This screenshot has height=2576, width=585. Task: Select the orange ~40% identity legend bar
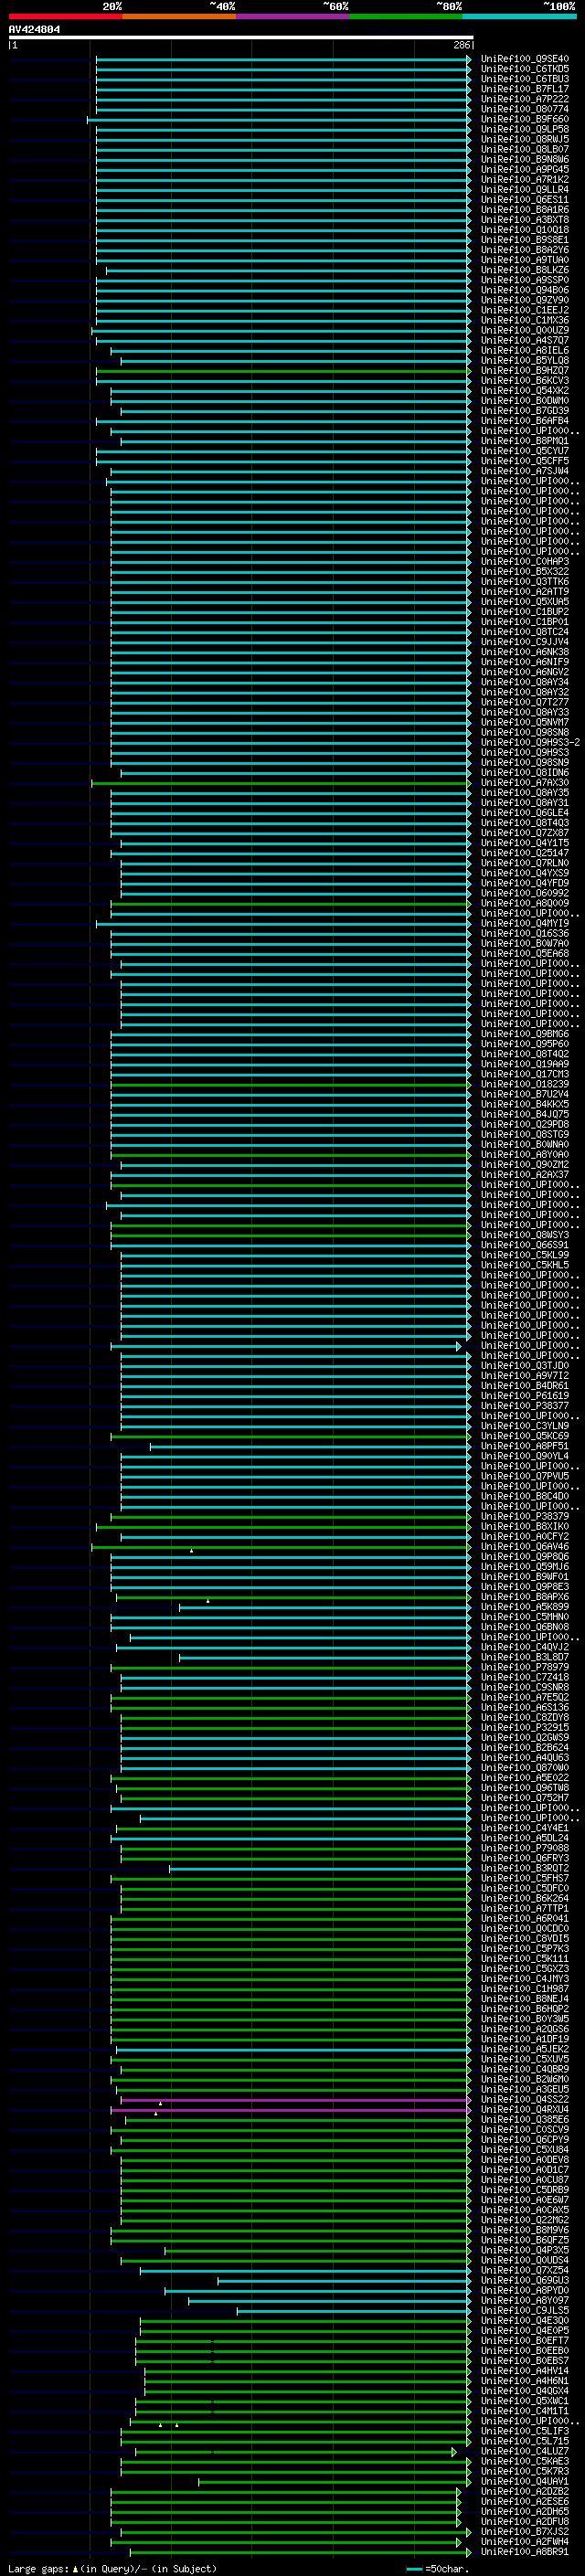click(179, 16)
